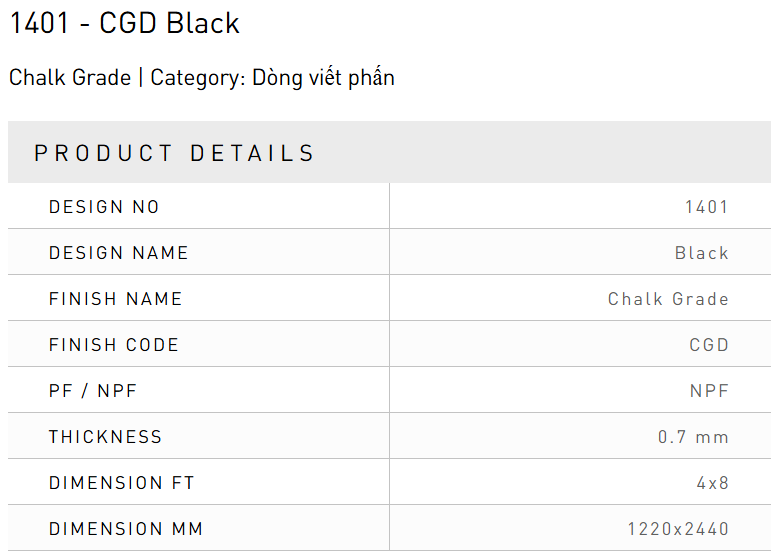Select the PF / NPF label cell
This screenshot has height=560, width=780.
coord(93,391)
